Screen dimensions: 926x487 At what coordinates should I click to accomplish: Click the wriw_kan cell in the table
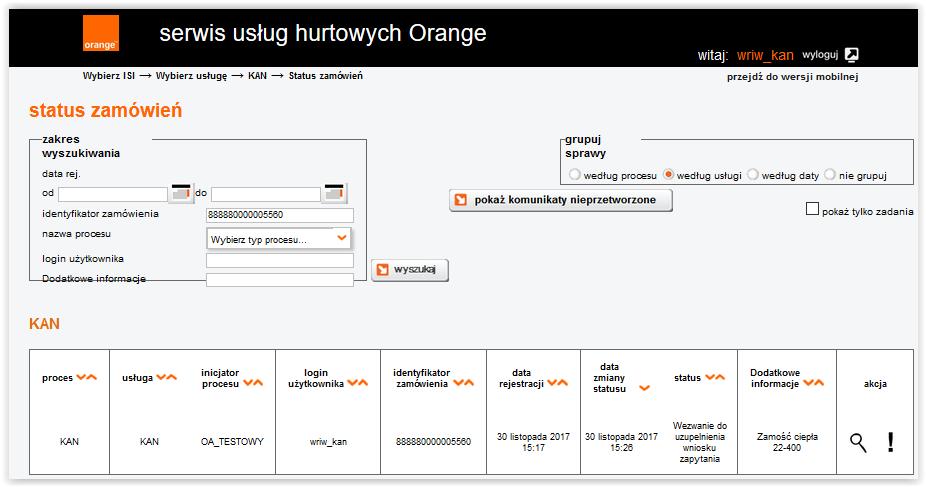328,442
